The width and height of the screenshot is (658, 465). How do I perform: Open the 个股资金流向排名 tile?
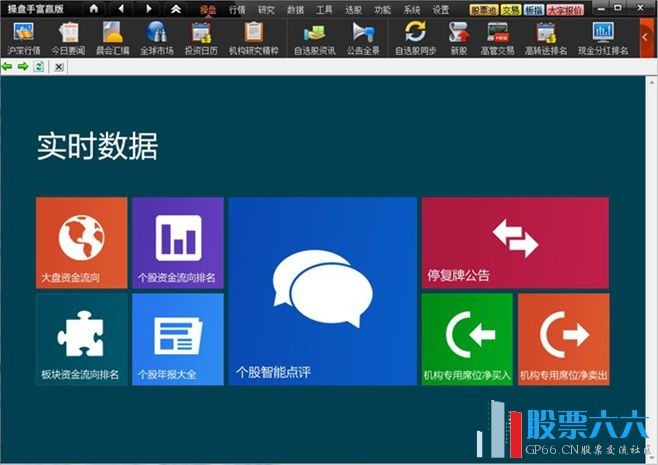tap(177, 242)
